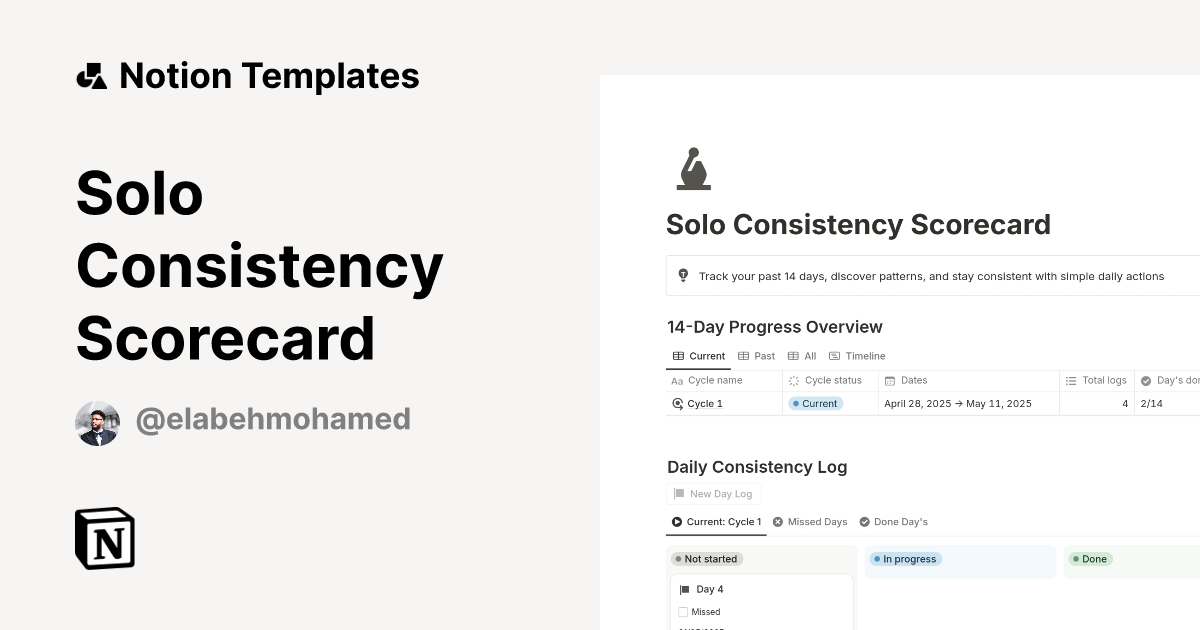This screenshot has height=630, width=1200.
Task: Click the Aa icon in the Cycle name header
Action: (x=677, y=380)
